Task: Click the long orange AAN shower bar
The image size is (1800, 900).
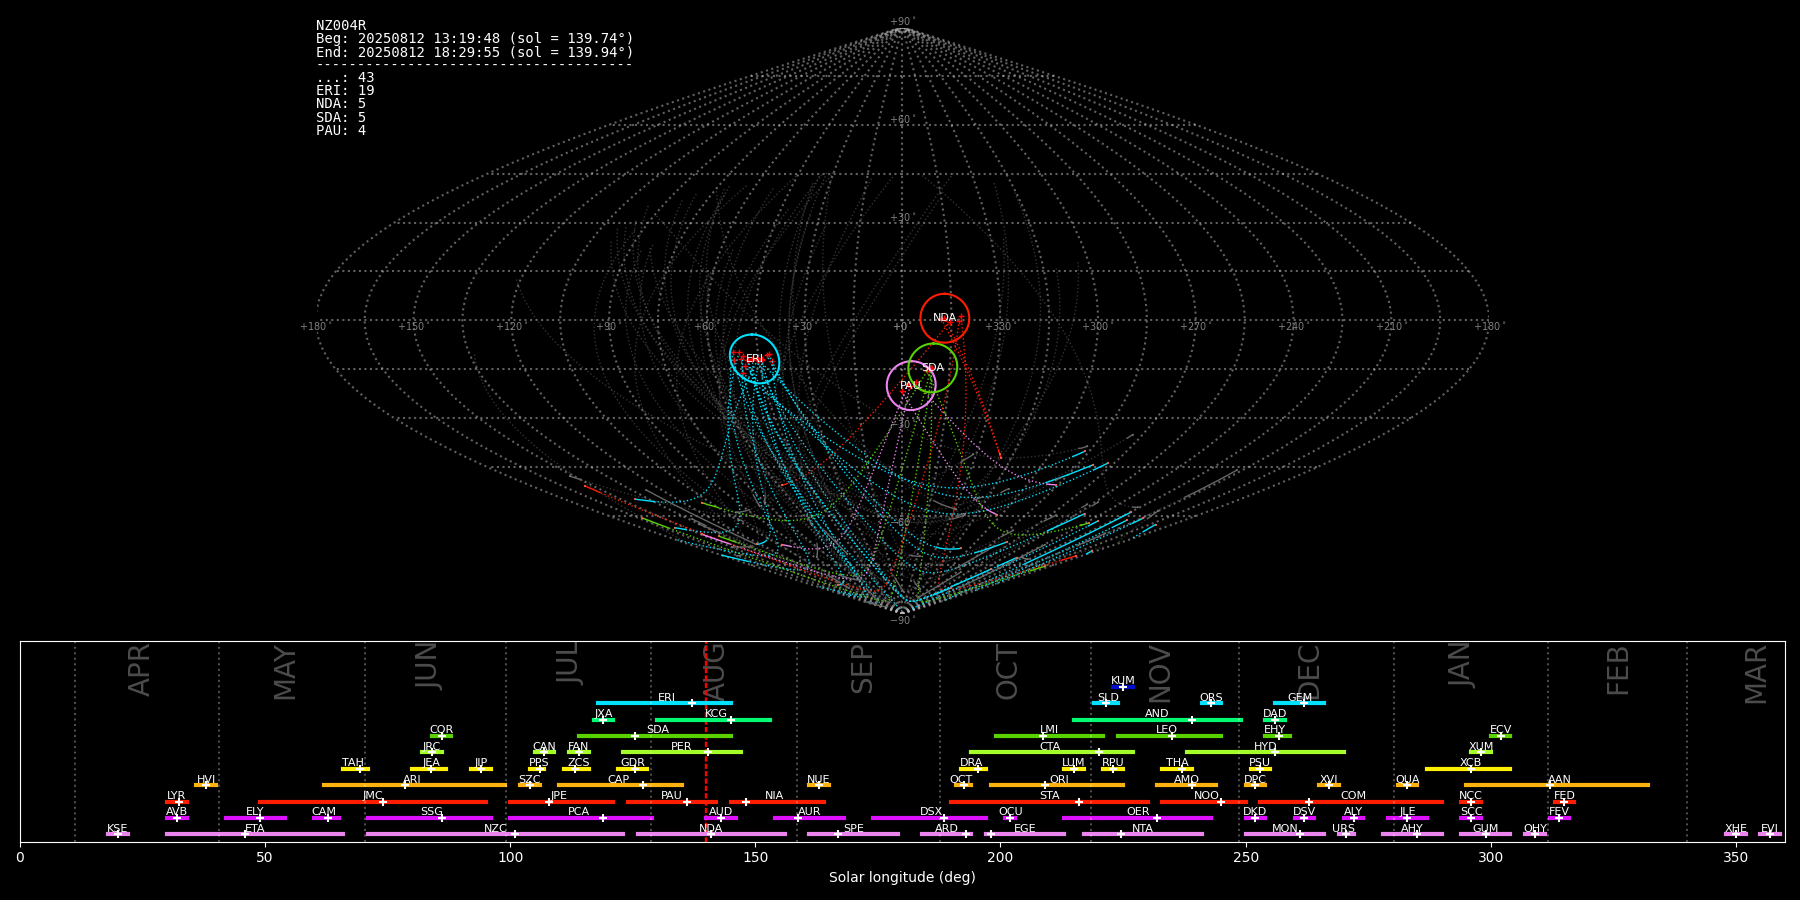Action: pyautogui.click(x=1557, y=785)
